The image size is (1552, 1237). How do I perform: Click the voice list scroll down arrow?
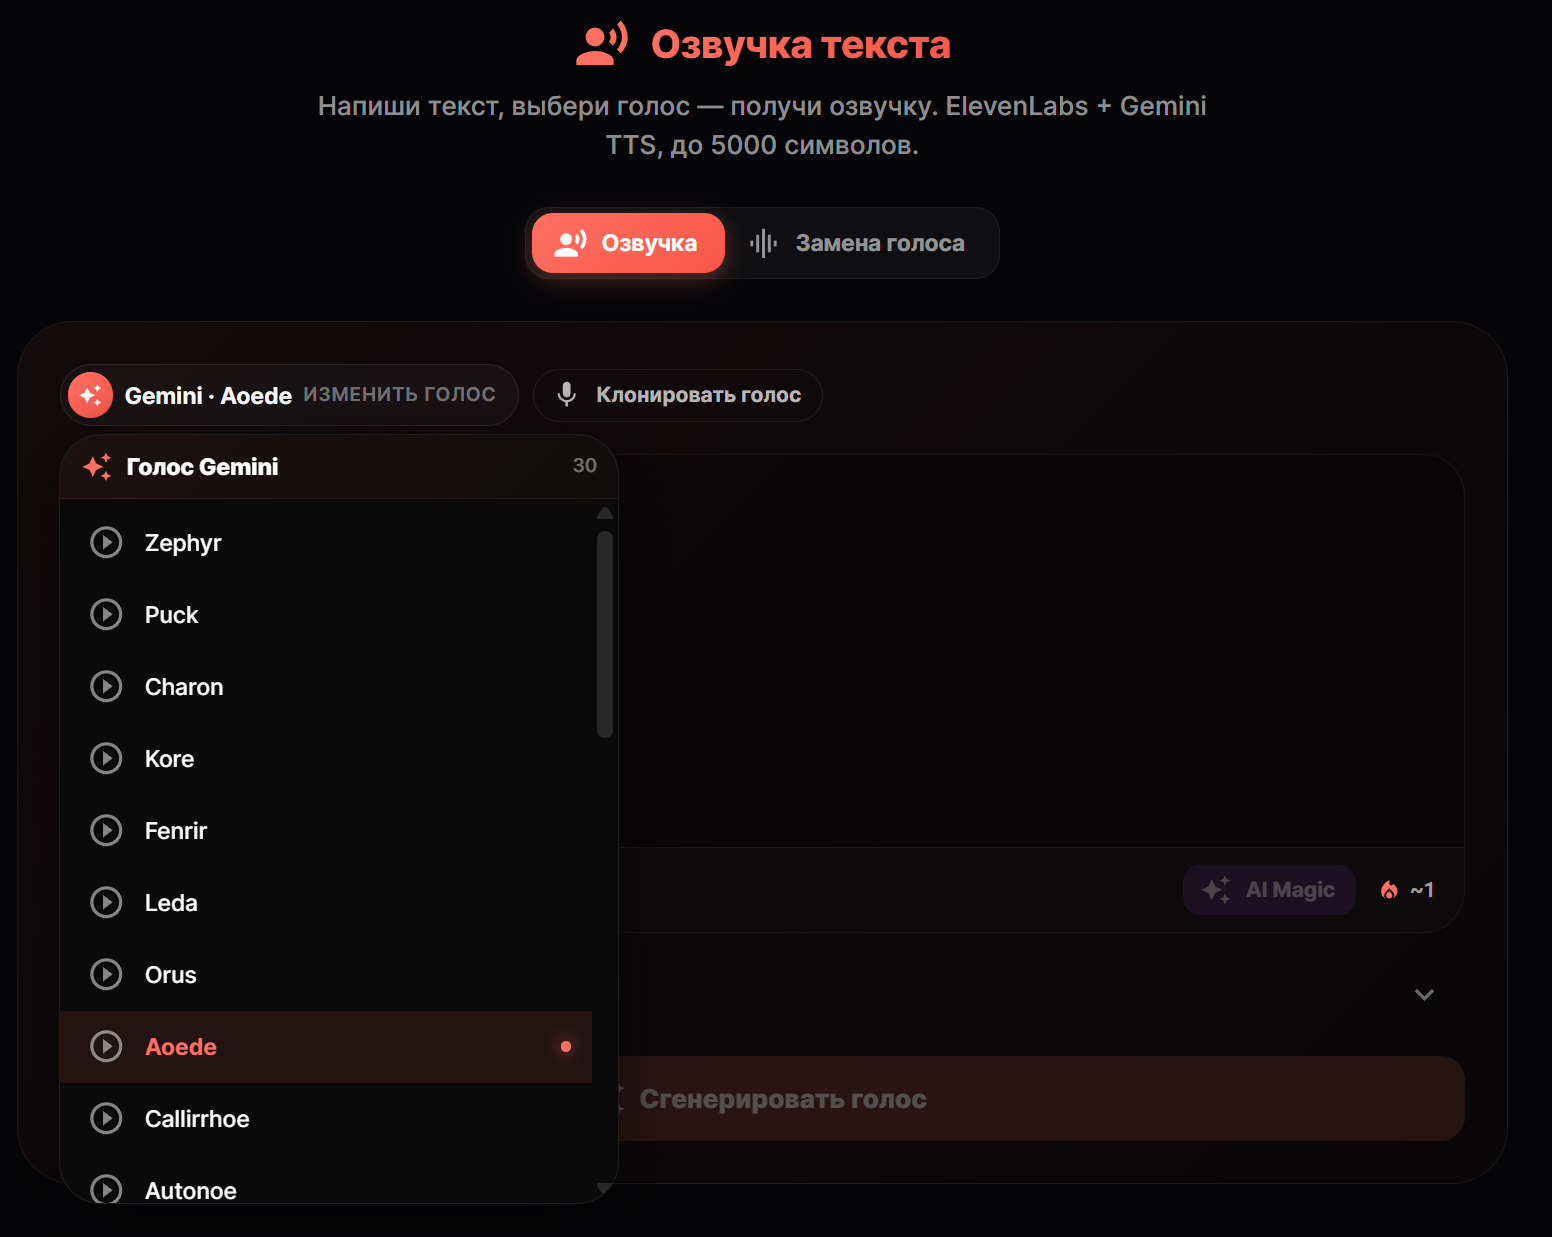pos(604,1188)
